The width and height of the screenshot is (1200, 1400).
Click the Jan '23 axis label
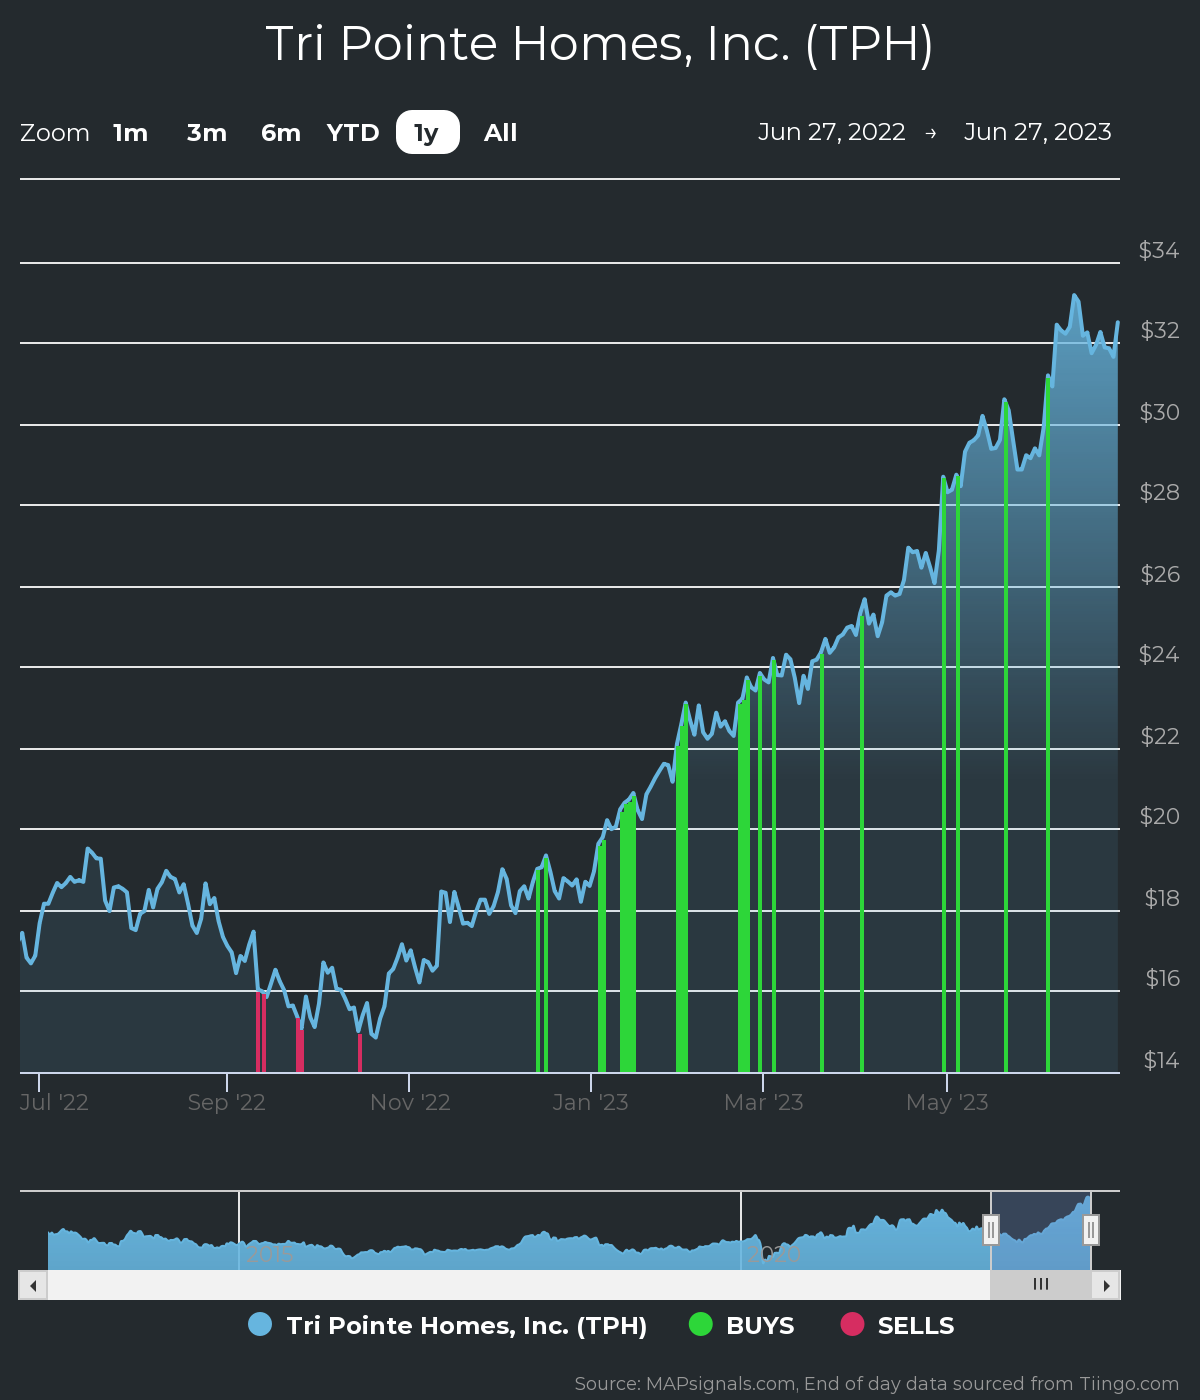[591, 1102]
